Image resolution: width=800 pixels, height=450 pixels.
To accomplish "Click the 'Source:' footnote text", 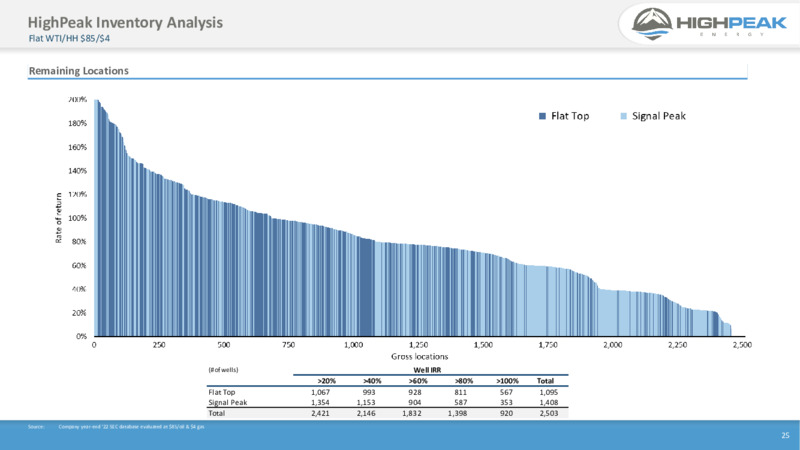I will [36, 427].
